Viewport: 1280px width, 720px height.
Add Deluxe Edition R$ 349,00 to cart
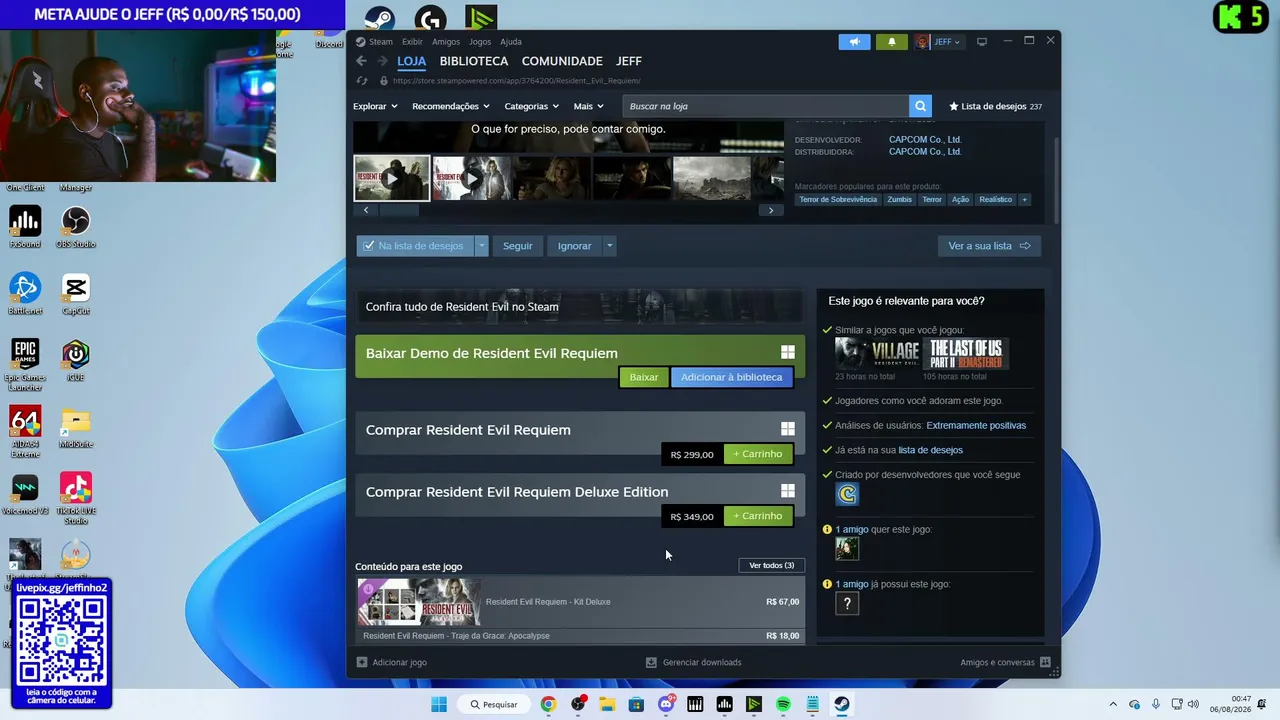point(758,516)
